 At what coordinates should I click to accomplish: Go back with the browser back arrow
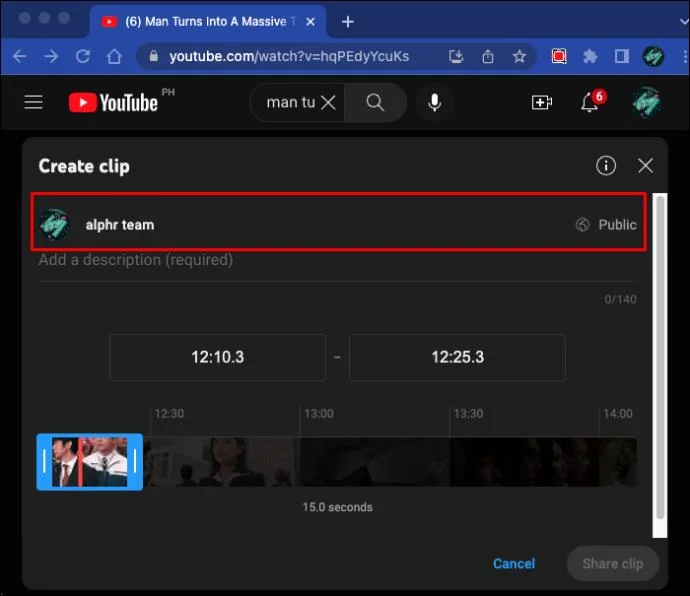point(19,56)
